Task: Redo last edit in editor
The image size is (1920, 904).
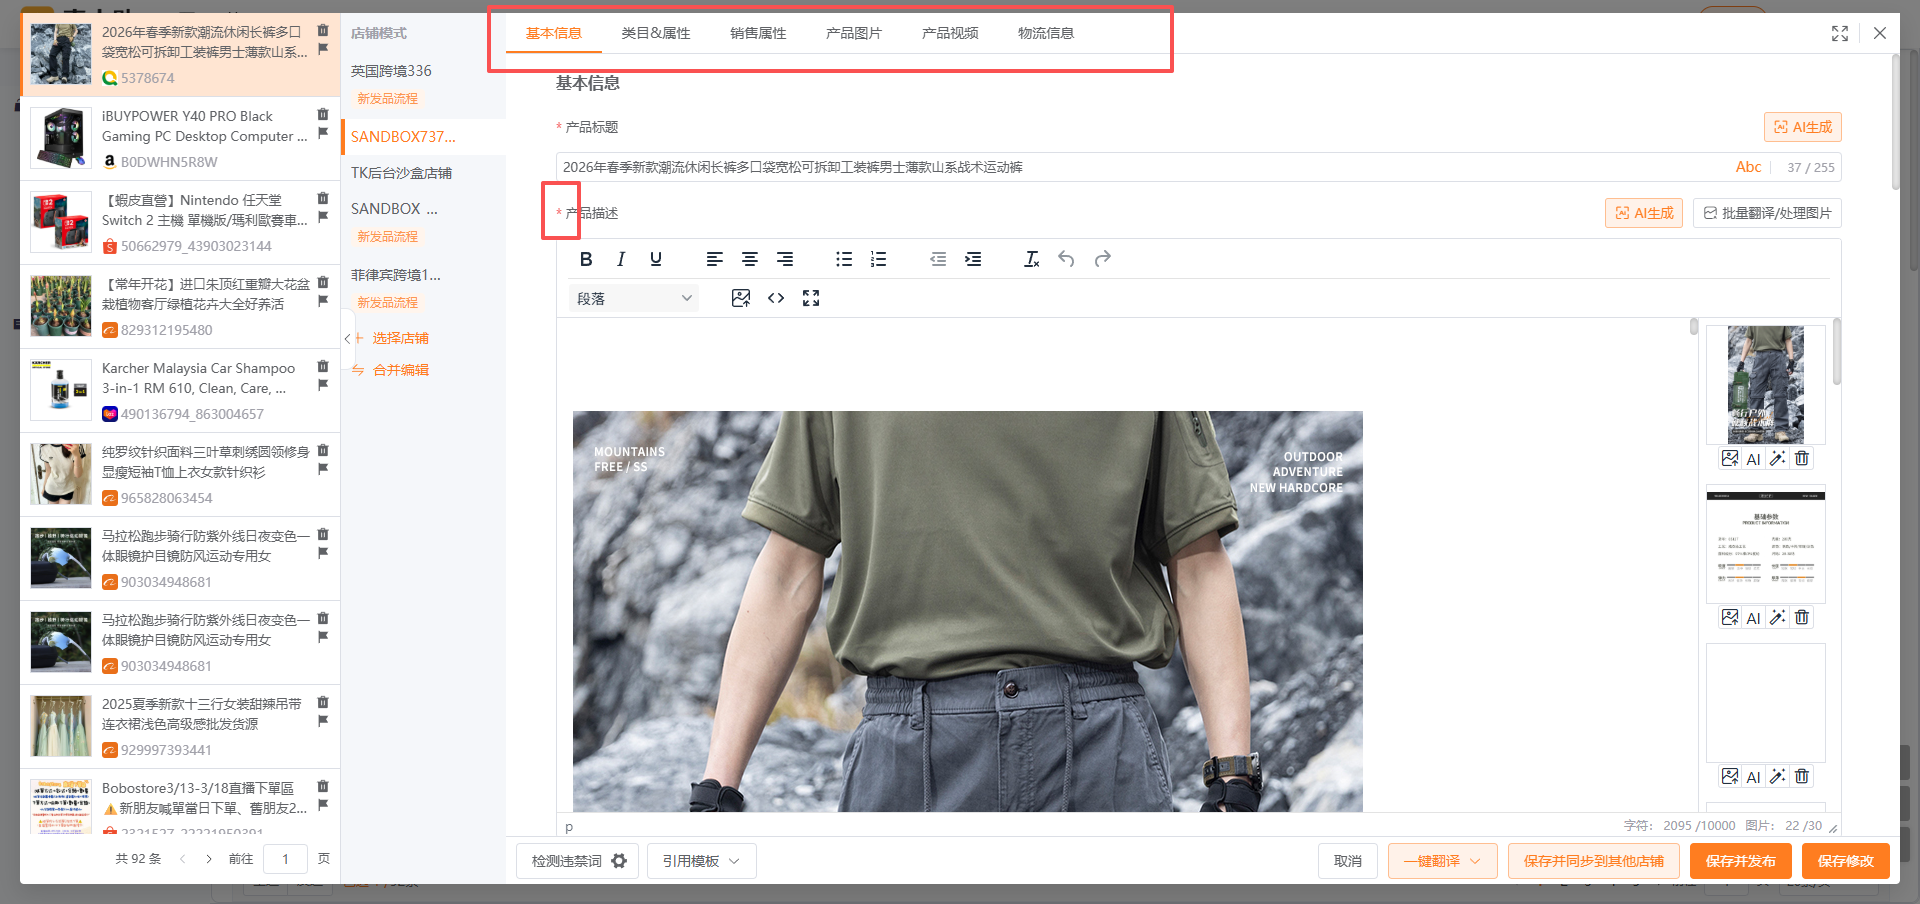Action: [x=1102, y=259]
